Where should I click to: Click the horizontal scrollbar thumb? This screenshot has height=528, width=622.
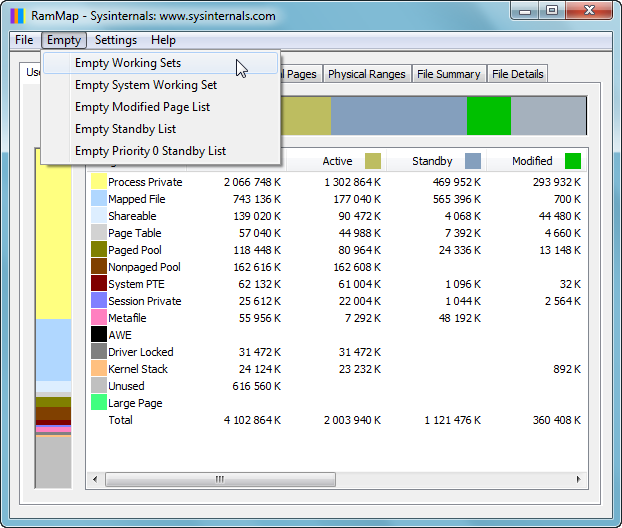click(x=220, y=479)
